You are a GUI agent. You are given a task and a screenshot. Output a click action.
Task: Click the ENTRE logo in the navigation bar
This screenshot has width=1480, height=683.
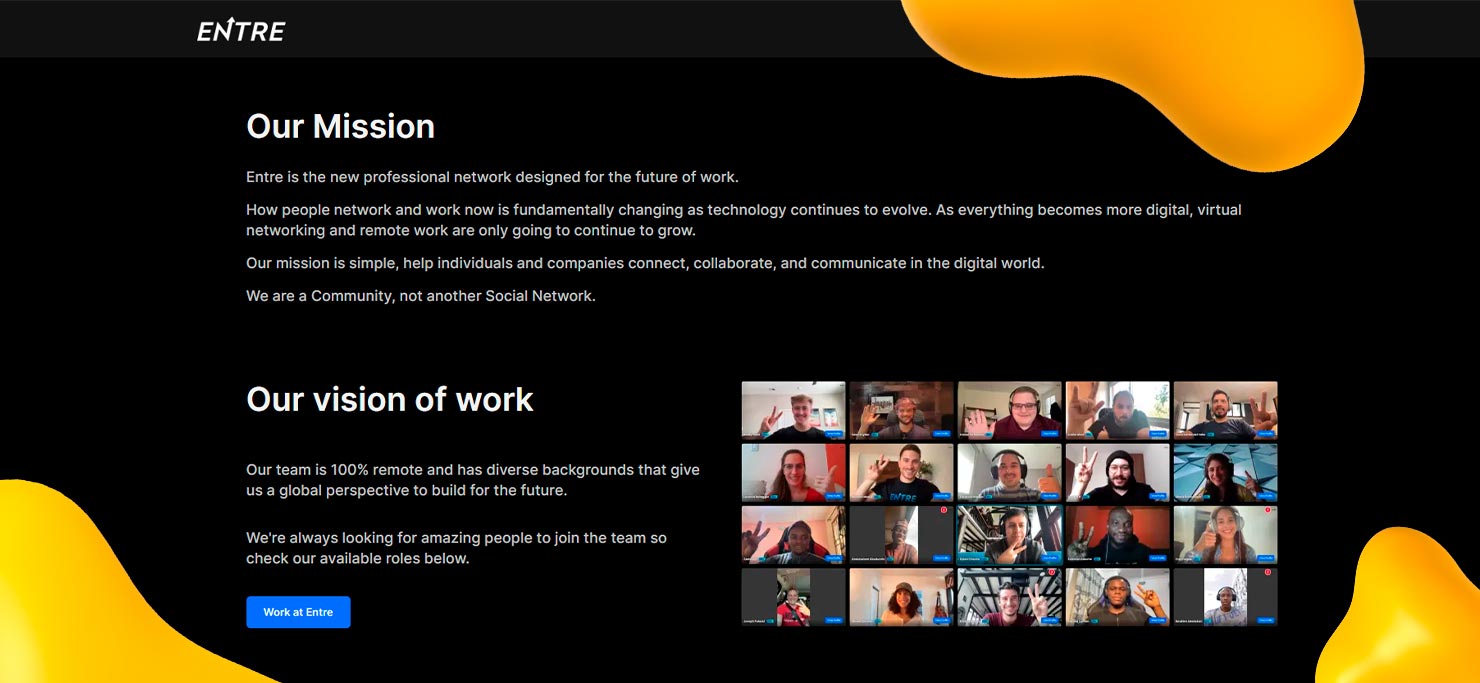point(239,29)
